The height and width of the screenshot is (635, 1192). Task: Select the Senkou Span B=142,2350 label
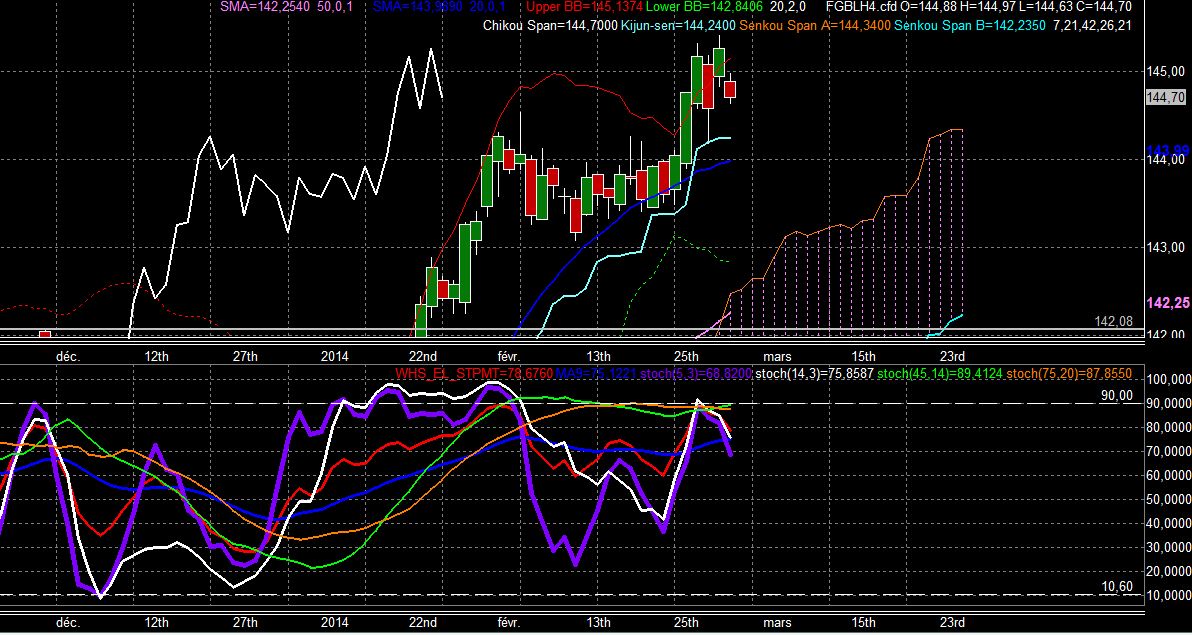968,26
